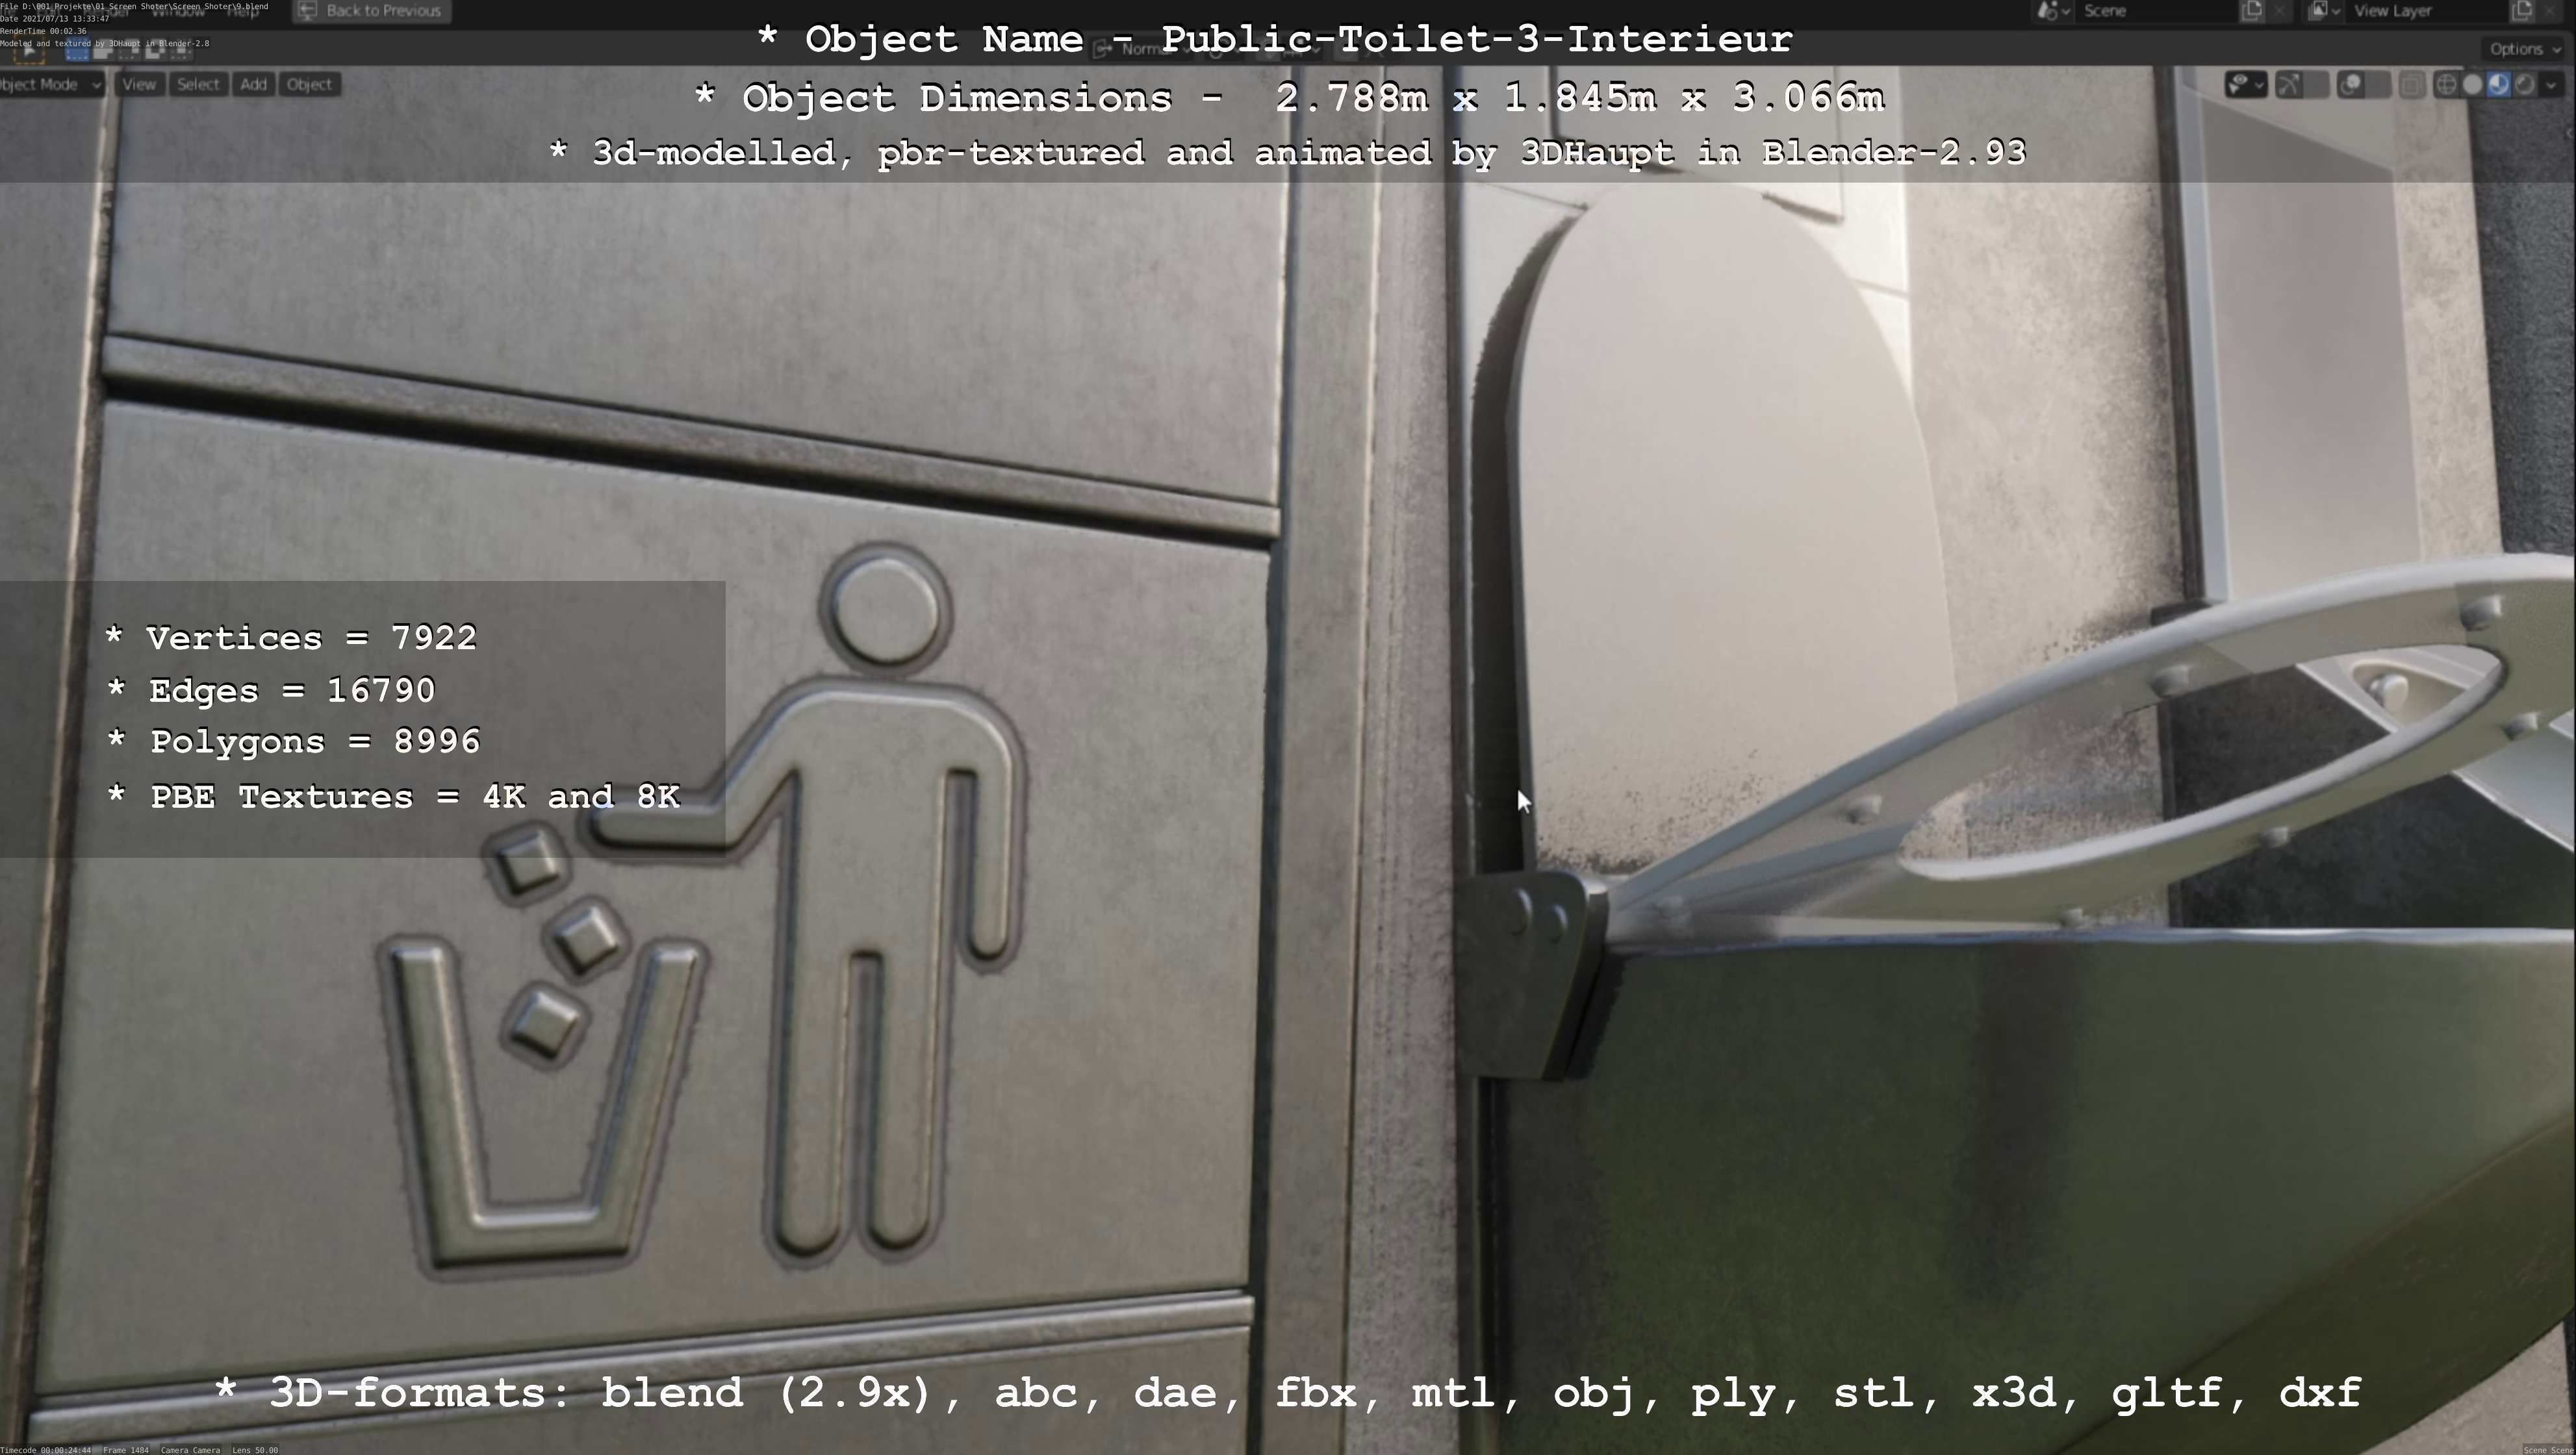Click the new scene icon

2252,11
